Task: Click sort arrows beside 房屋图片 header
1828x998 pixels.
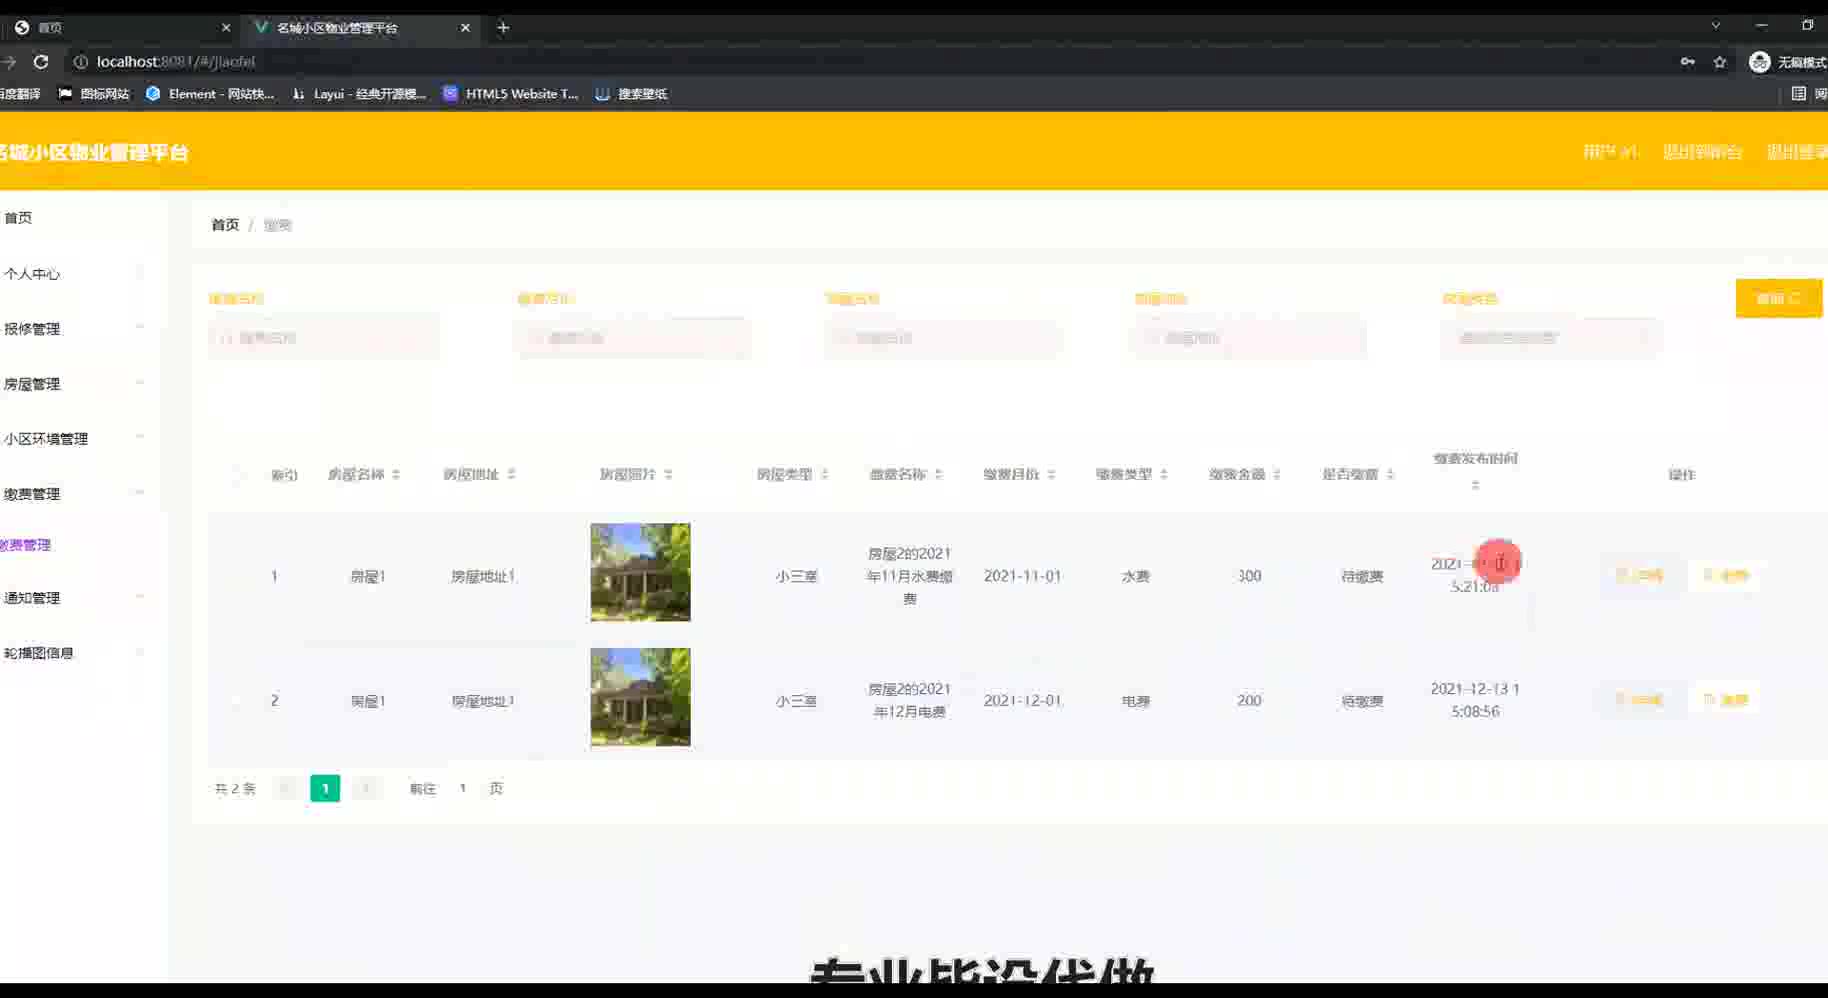Action: (x=668, y=475)
